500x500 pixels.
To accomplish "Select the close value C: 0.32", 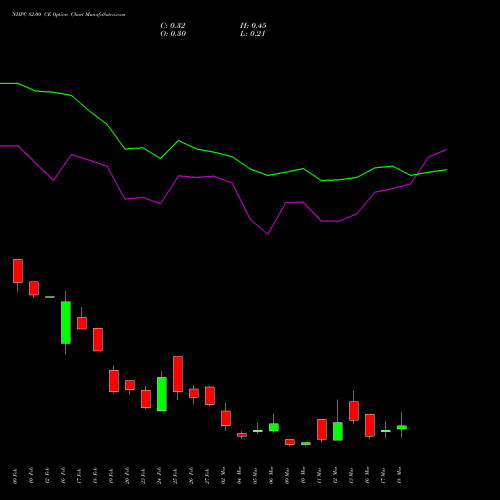I will 173,26.
